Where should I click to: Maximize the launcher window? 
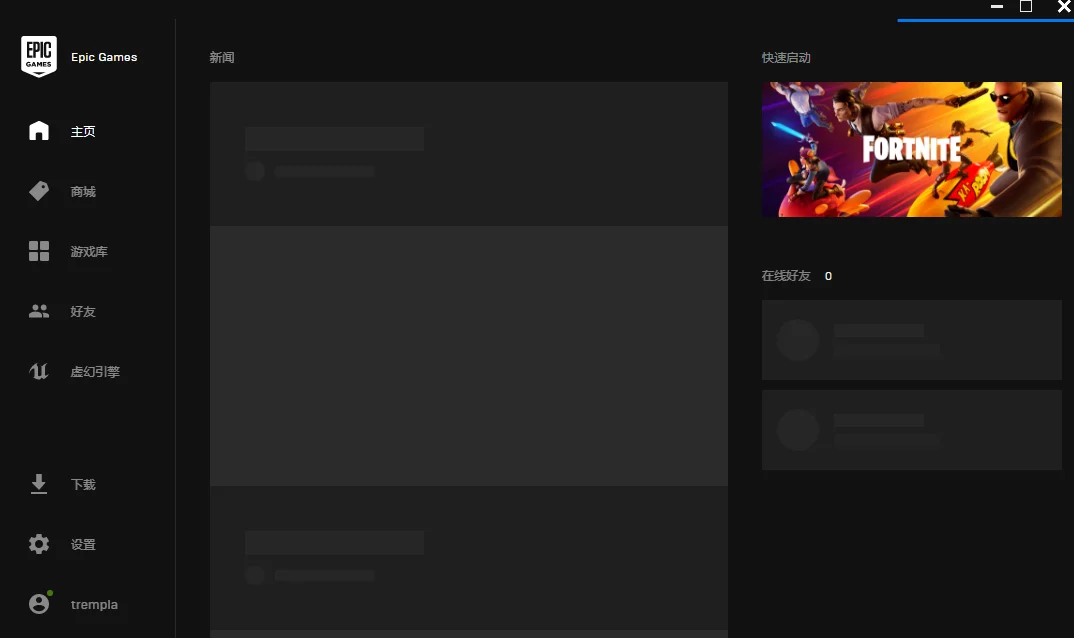1026,6
